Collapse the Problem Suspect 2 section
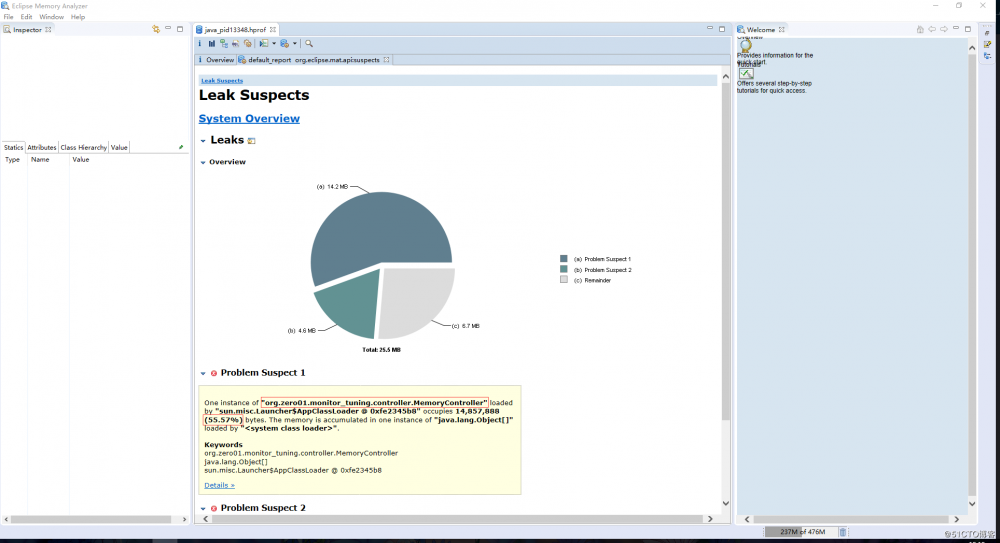This screenshot has height=543, width=1000. 203,509
